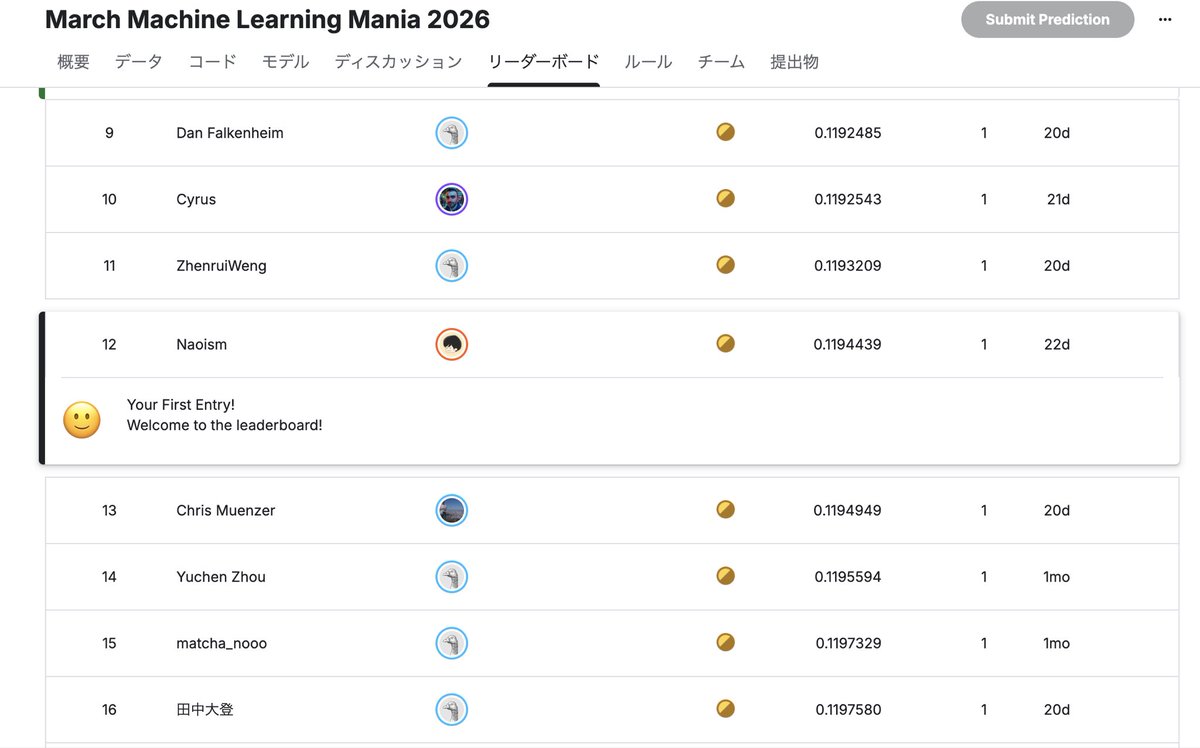The height and width of the screenshot is (748, 1200).
Task: Open Yuchen Zhou's goose avatar
Action: tap(452, 577)
